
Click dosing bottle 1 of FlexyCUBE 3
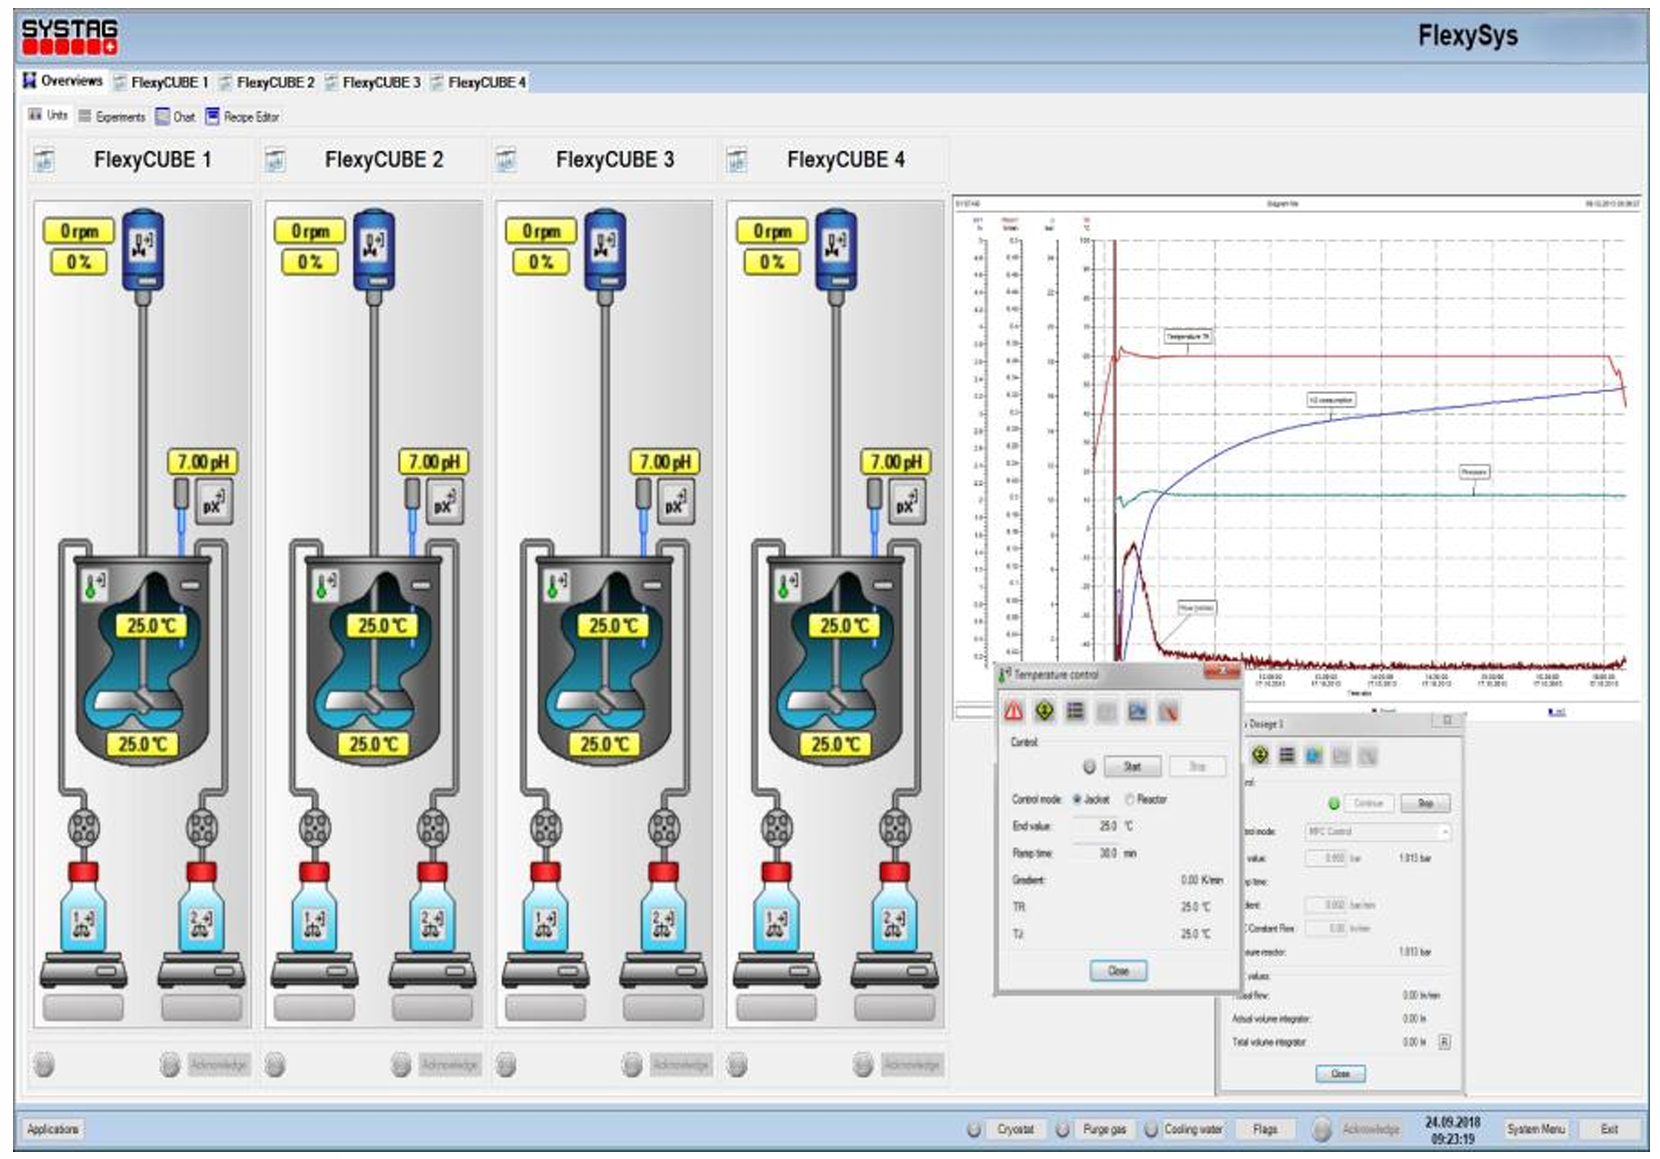click(545, 906)
